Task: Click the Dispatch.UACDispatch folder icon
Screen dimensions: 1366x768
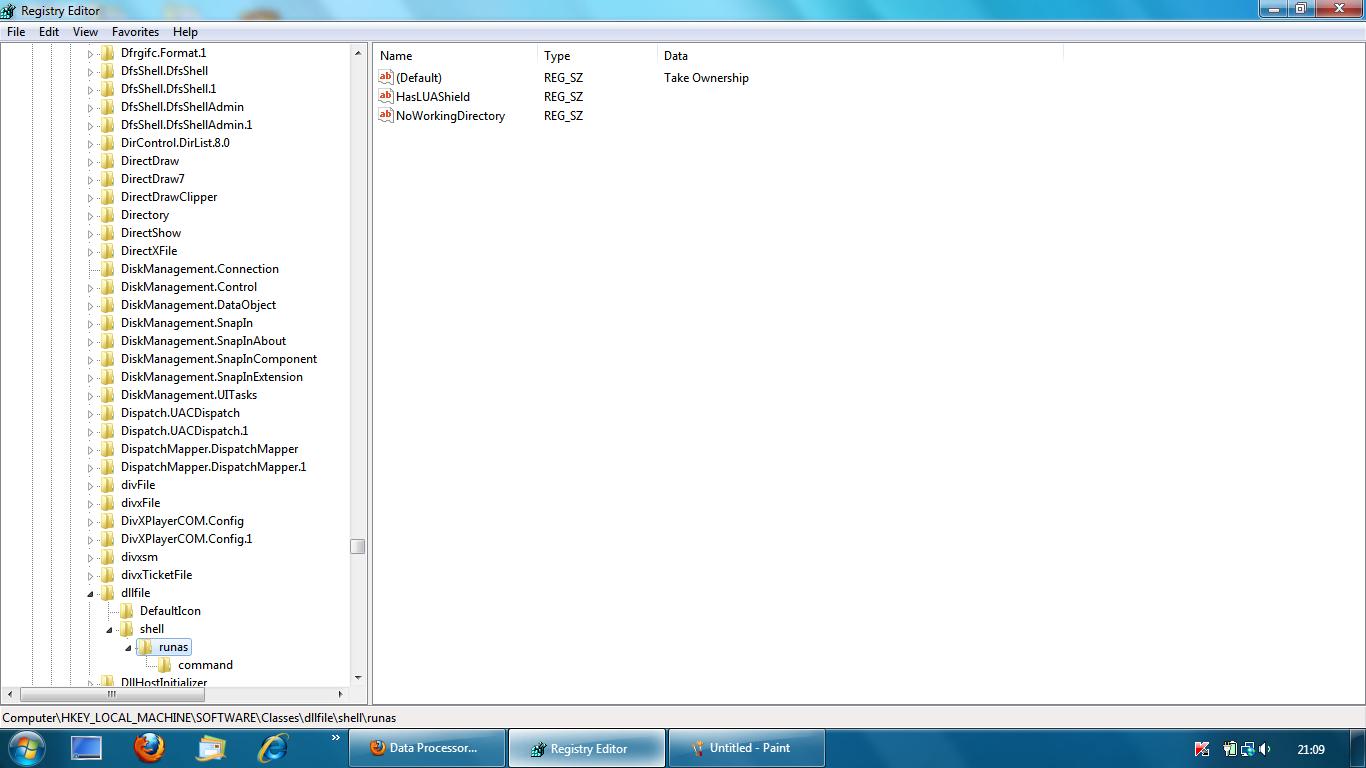Action: (107, 413)
